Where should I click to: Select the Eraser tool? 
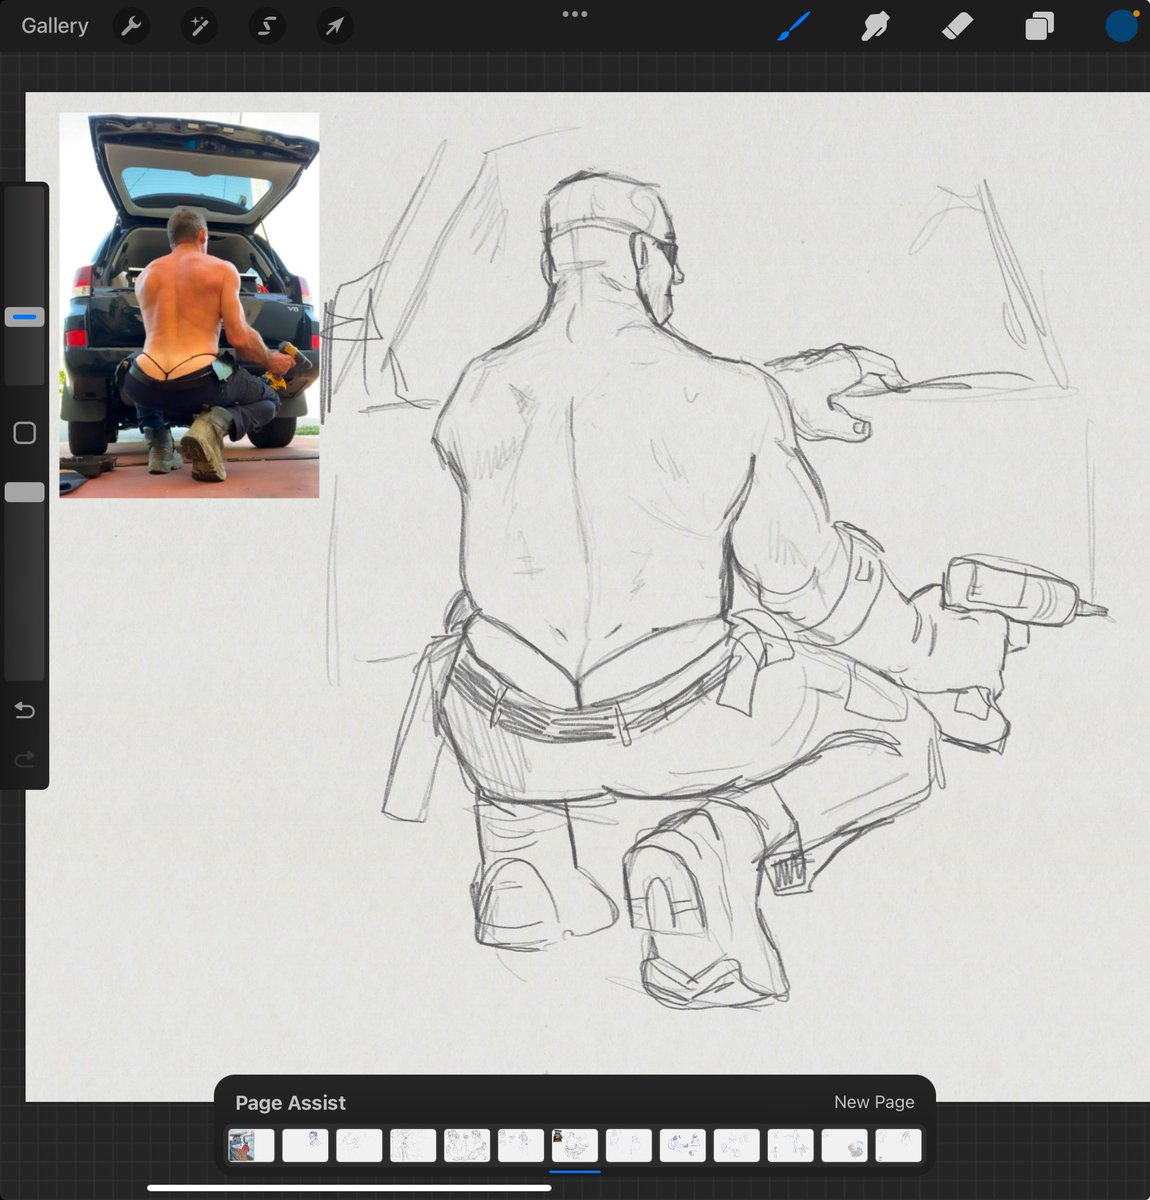(957, 26)
